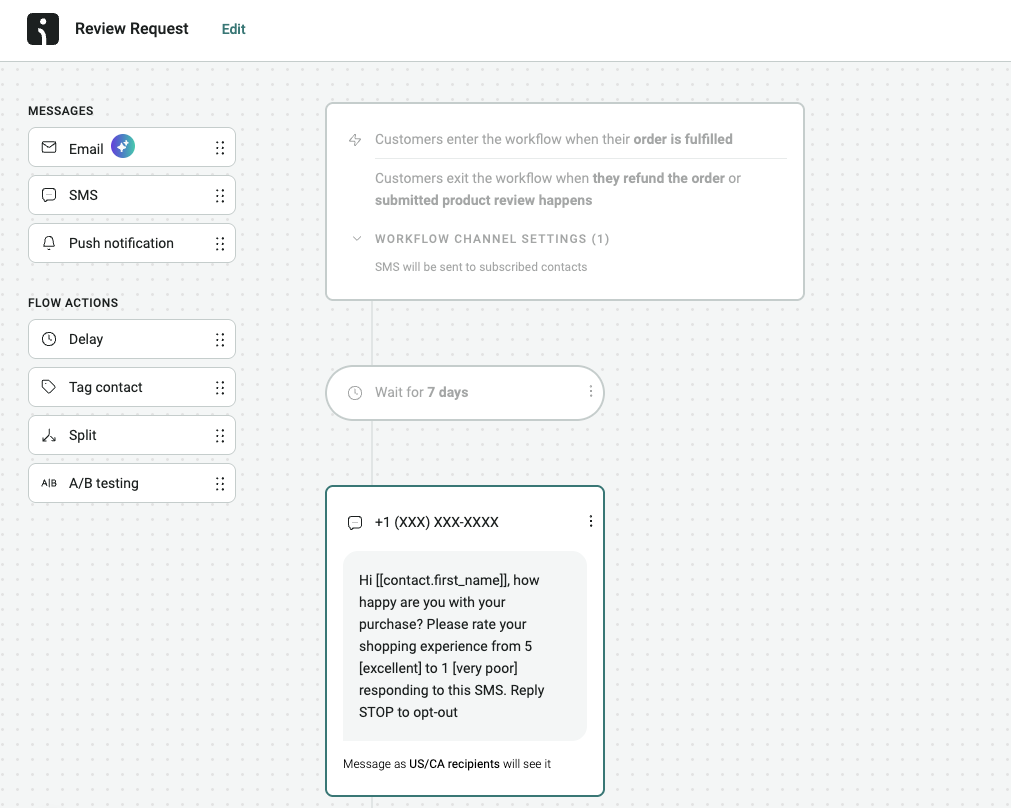Select the Email message block
This screenshot has width=1011, height=808.
(x=132, y=148)
